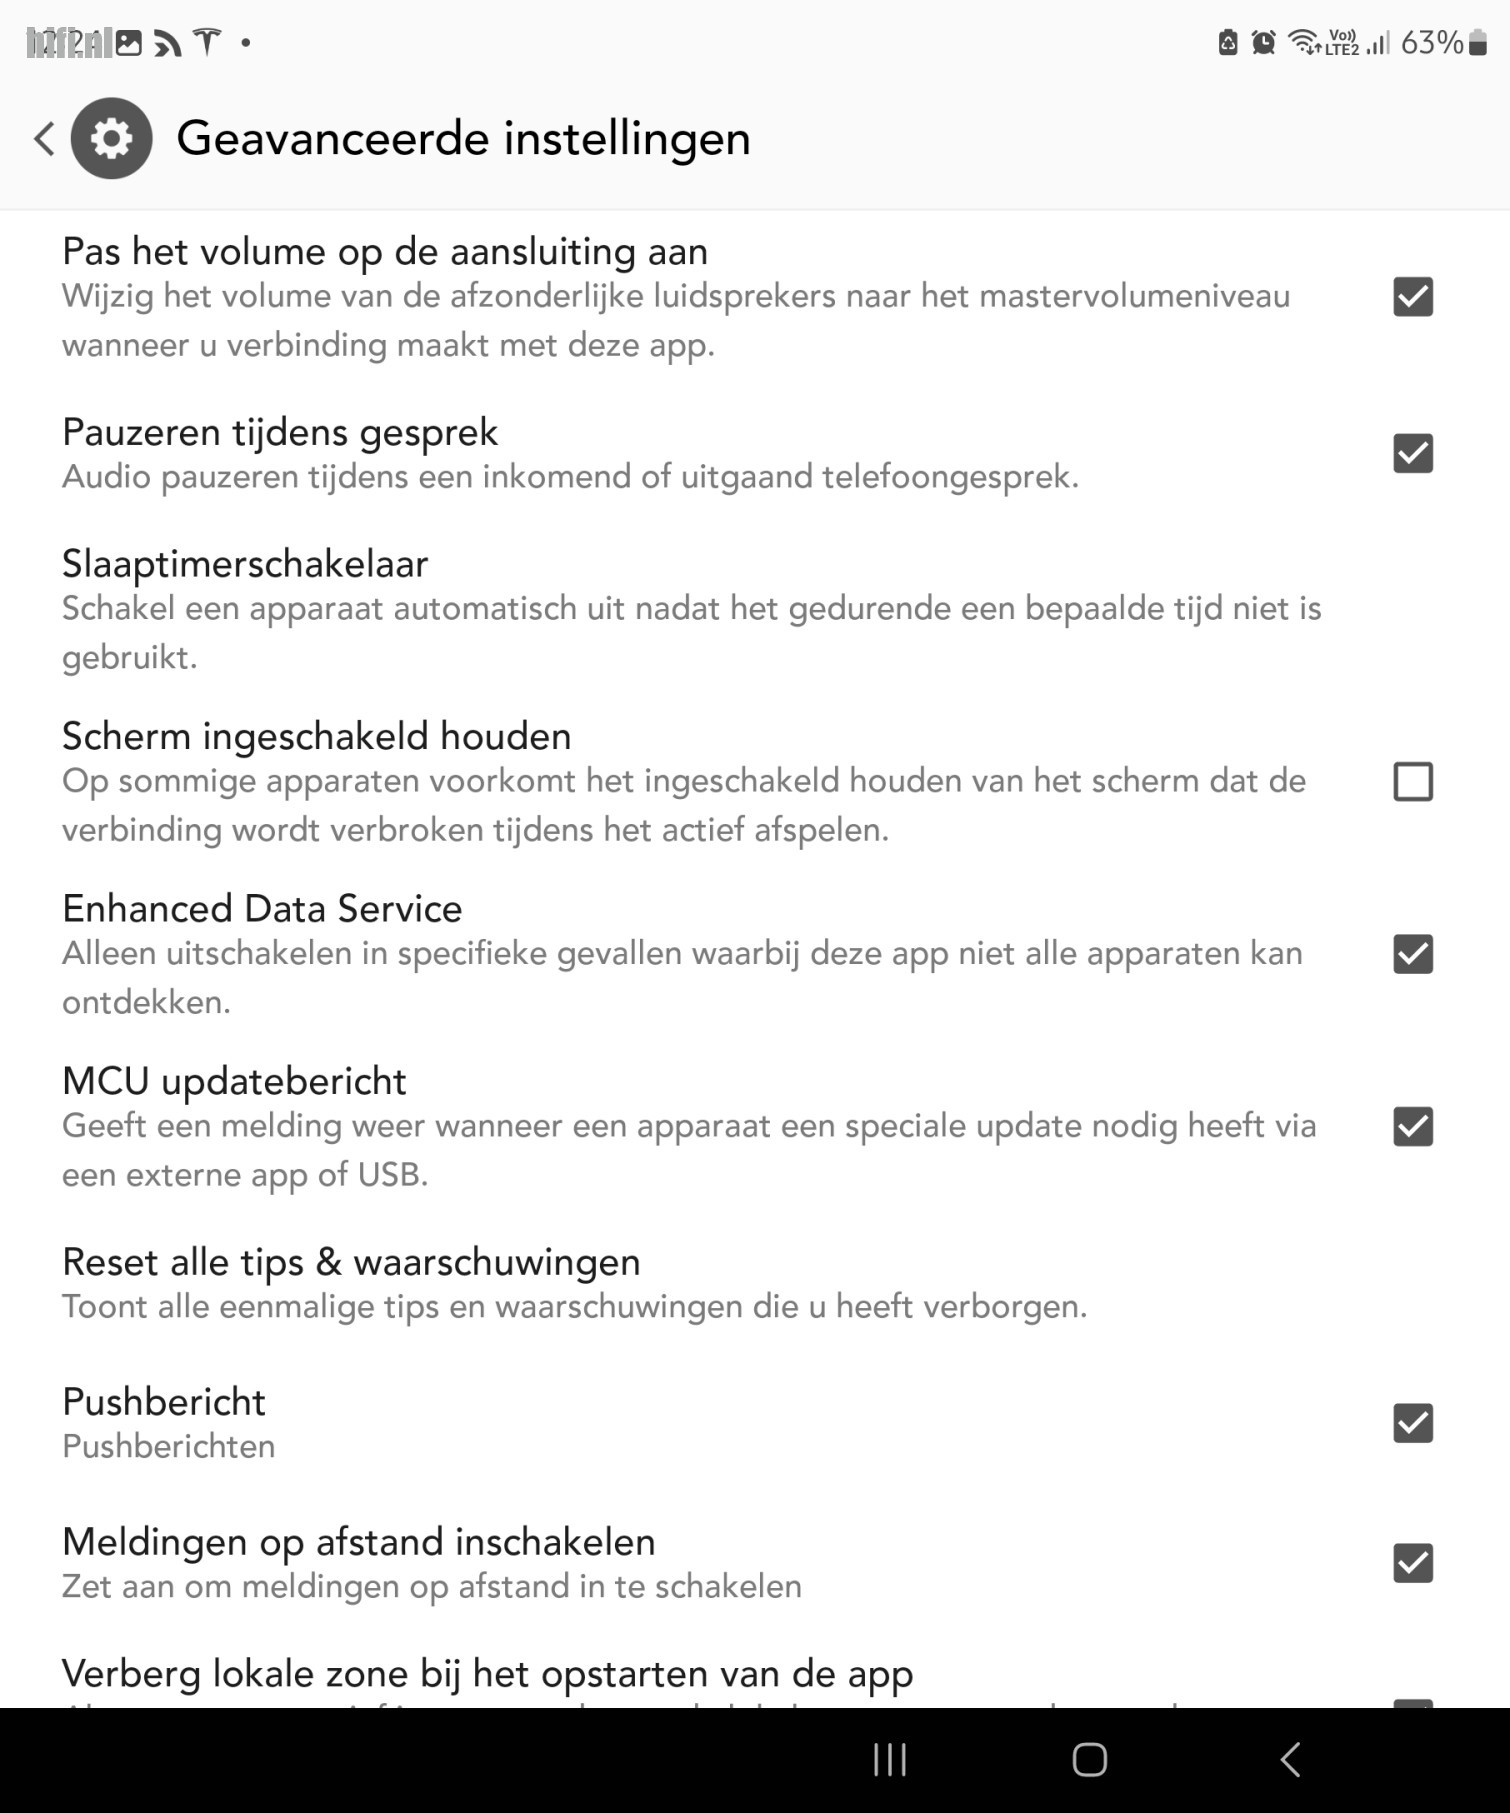
Task: Uncheck the MCU updatebericht option
Action: click(x=1412, y=1127)
